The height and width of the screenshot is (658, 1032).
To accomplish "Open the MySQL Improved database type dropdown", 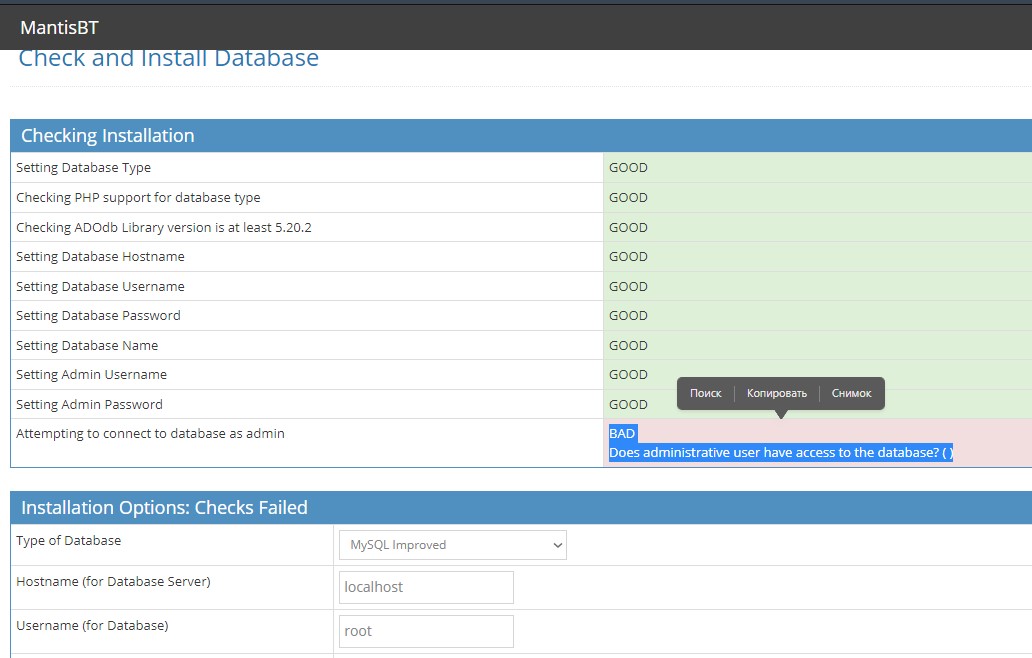I will pyautogui.click(x=453, y=545).
